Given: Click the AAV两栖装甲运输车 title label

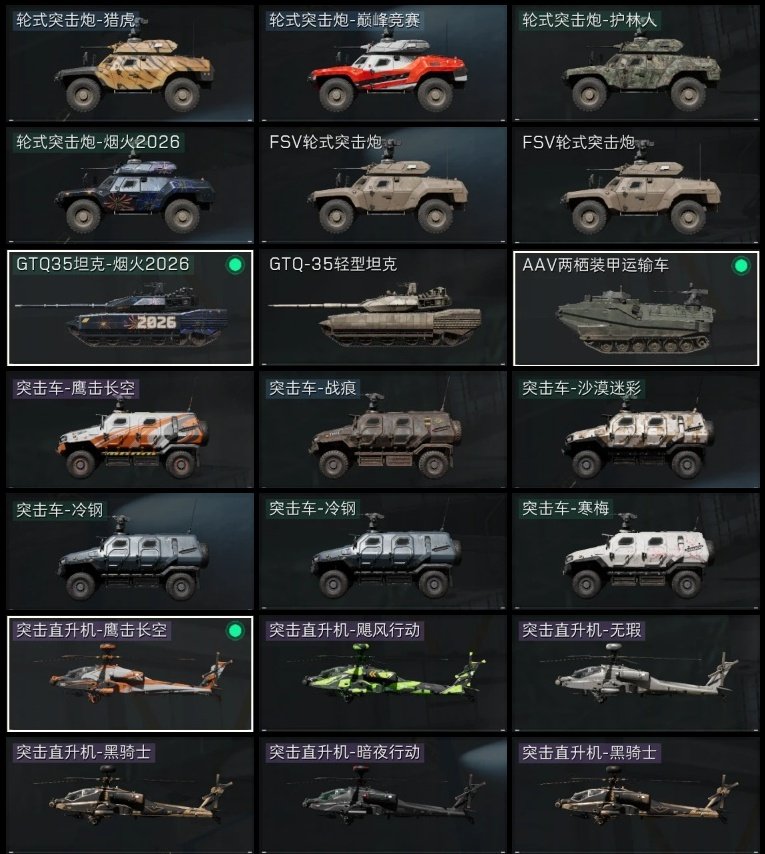Looking at the screenshot, I should tap(595, 265).
